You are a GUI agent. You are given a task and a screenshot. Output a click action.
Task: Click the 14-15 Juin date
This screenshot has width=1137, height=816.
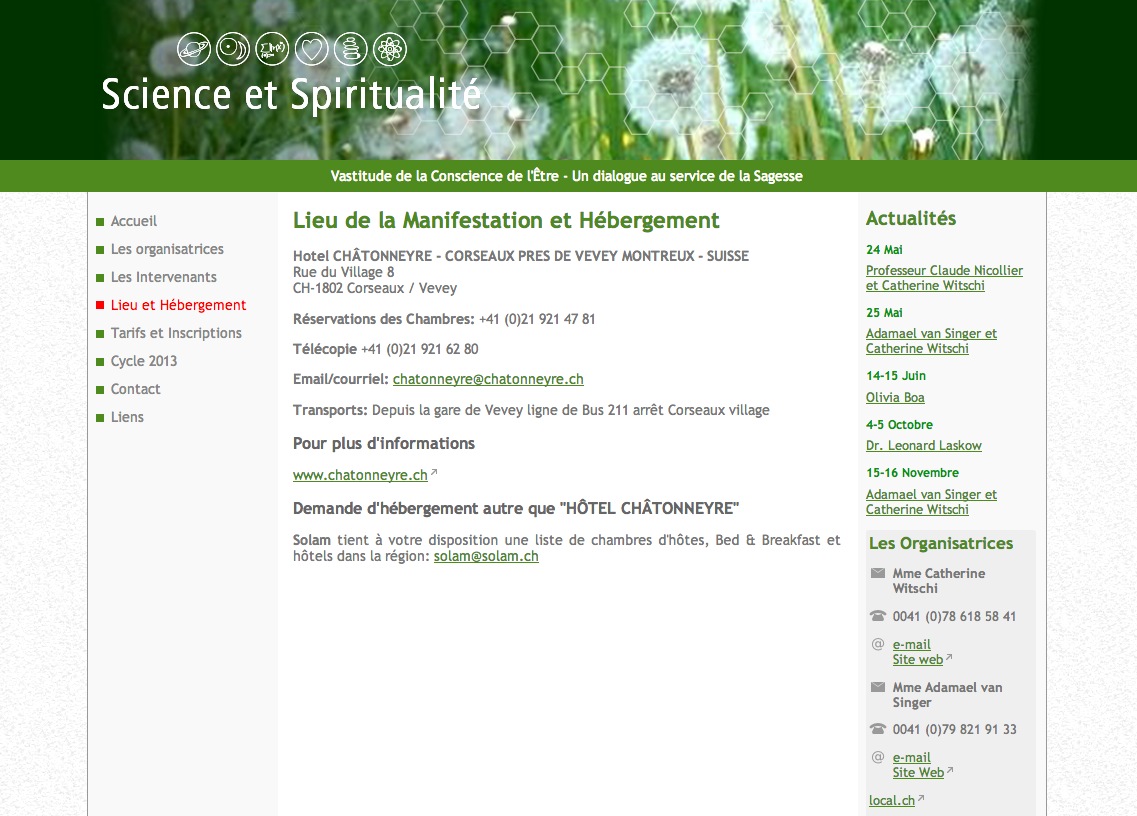point(896,376)
